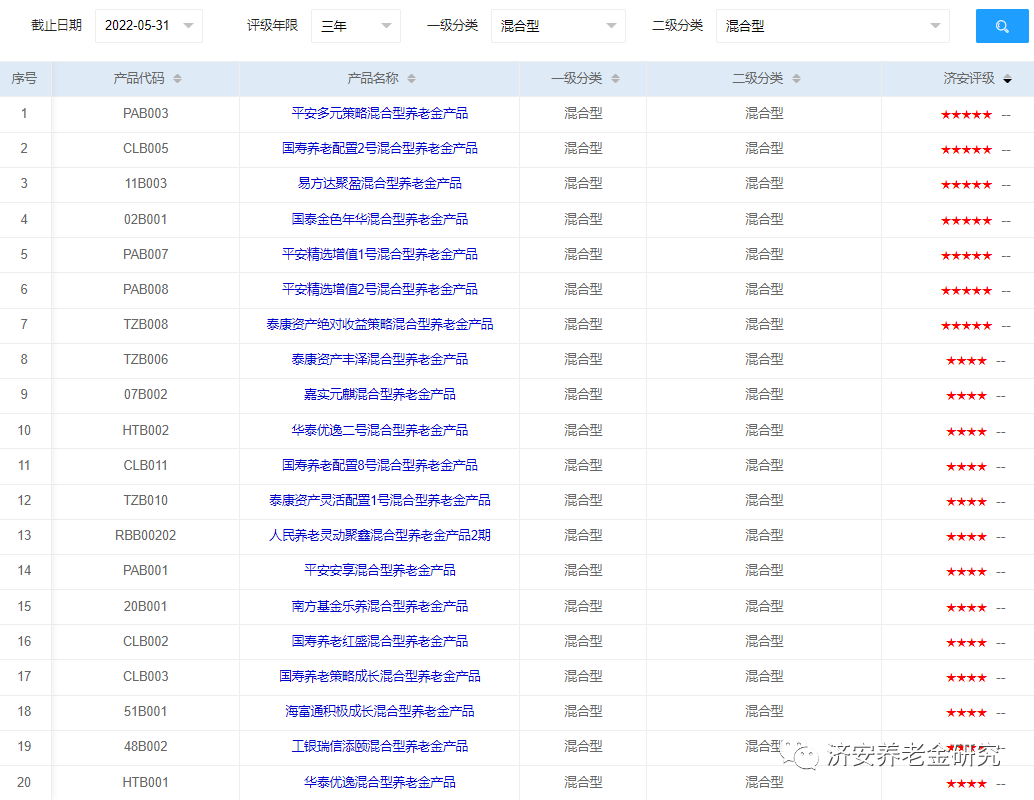Open 南方基金乐养混合型养老金产品 link
Screen dimensions: 1034x800
pyautogui.click(x=380, y=606)
